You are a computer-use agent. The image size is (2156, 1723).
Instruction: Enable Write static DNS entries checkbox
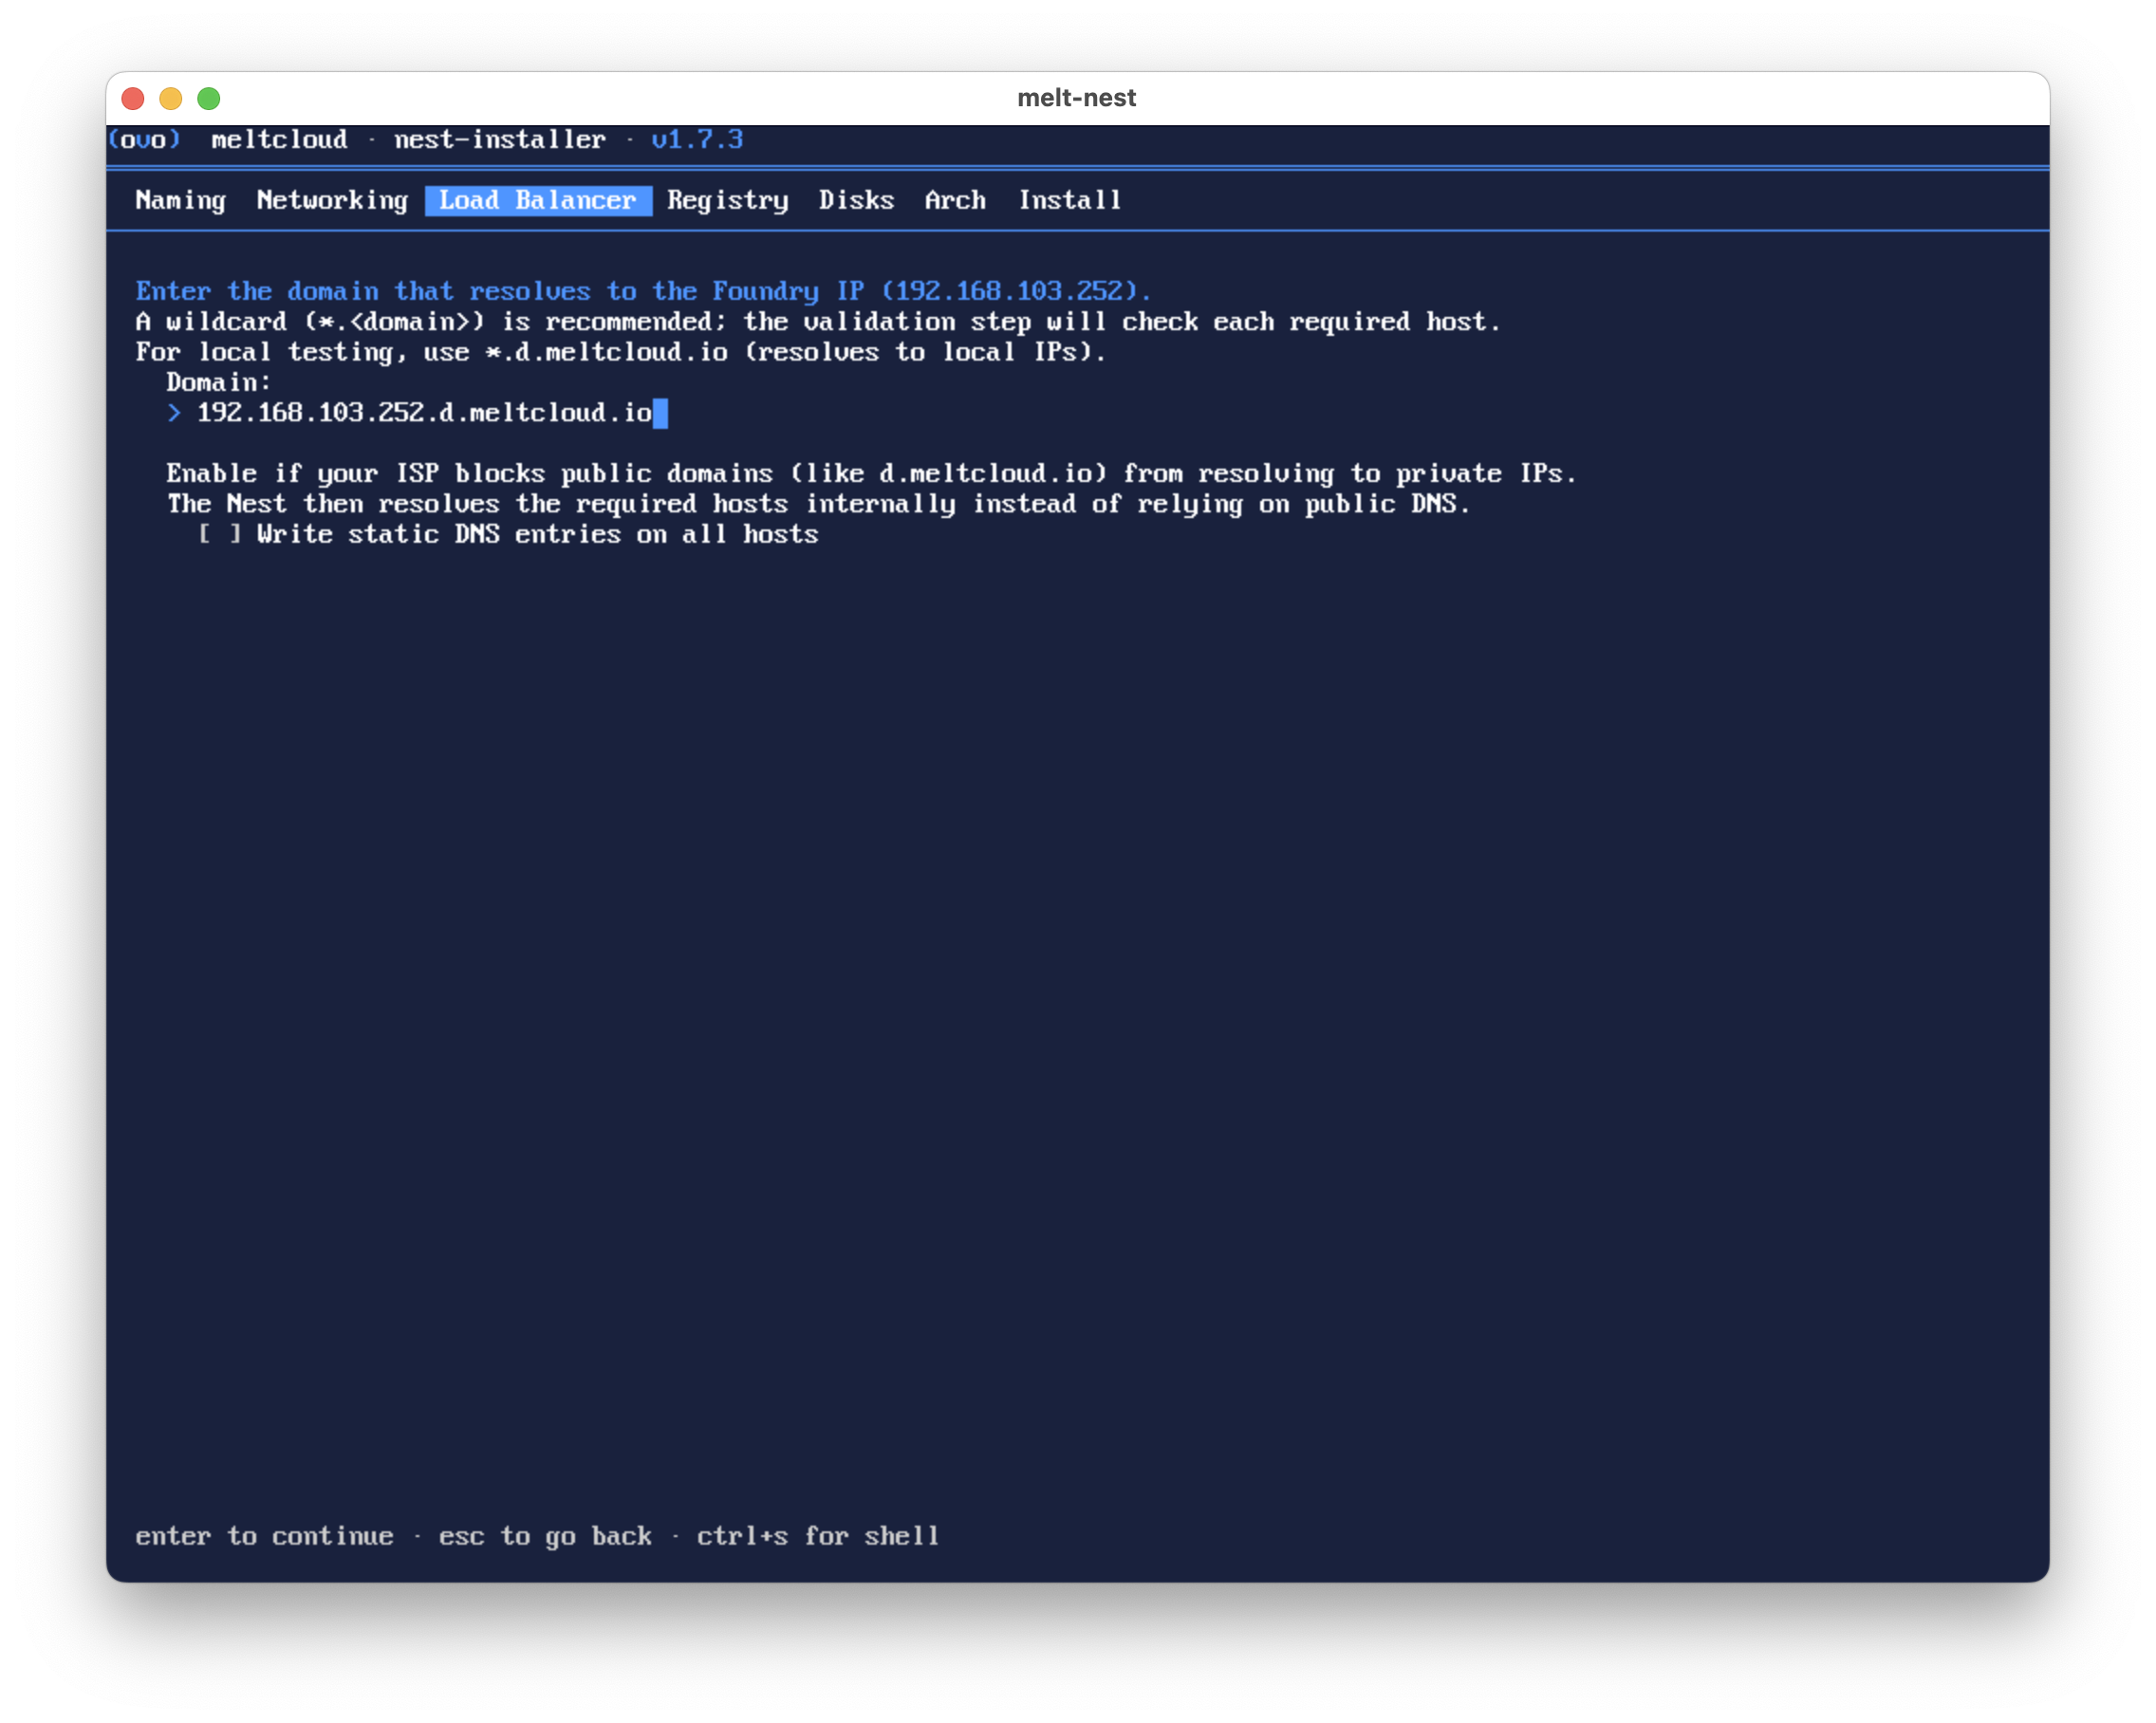click(x=219, y=535)
